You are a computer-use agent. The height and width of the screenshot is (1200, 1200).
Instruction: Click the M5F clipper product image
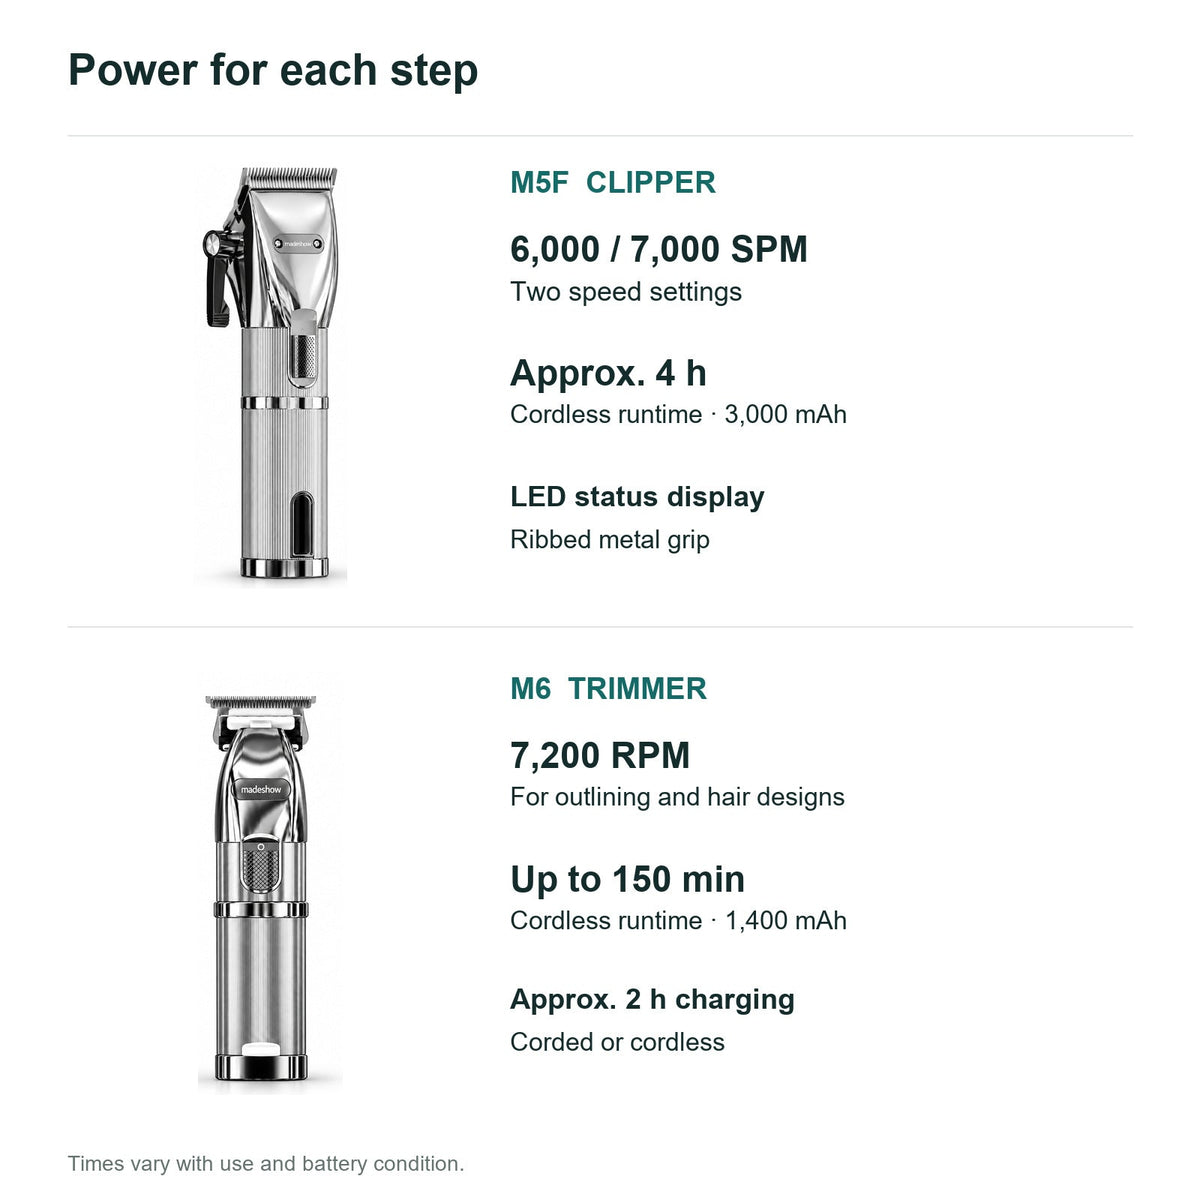270,374
